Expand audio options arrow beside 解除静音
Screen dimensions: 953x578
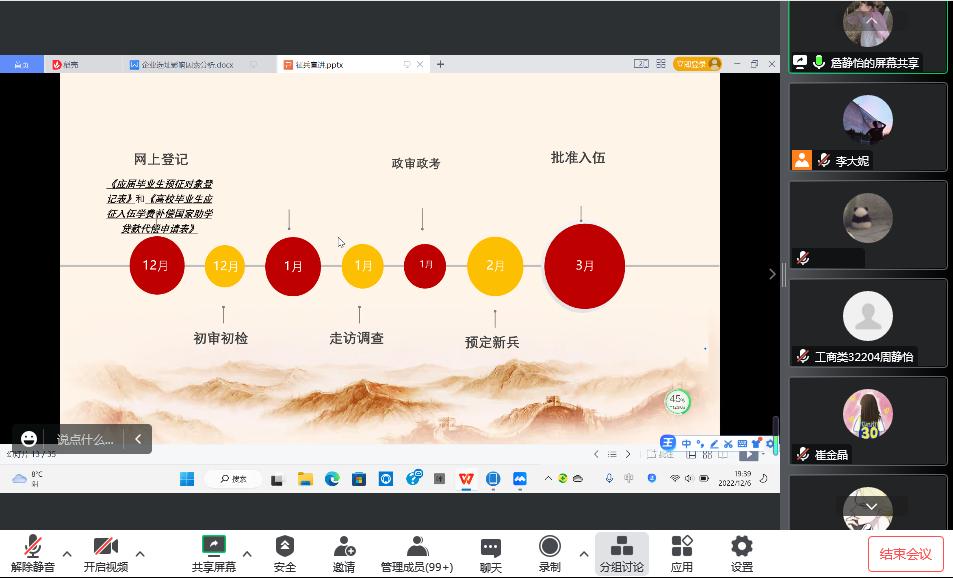(67, 553)
